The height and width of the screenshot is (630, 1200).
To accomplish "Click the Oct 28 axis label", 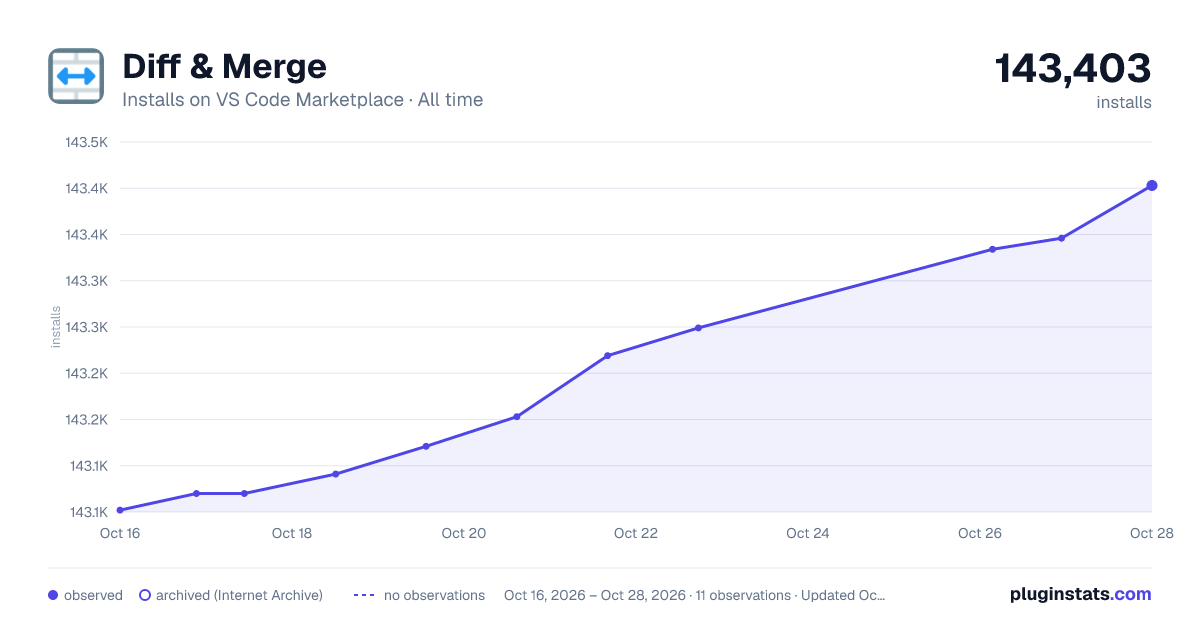I will coord(1150,533).
